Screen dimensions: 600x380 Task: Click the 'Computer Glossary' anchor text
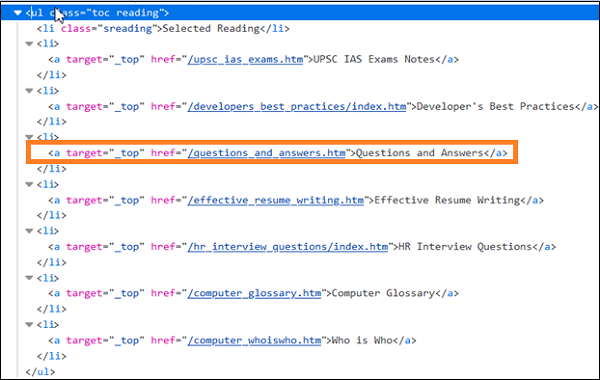[383, 294]
